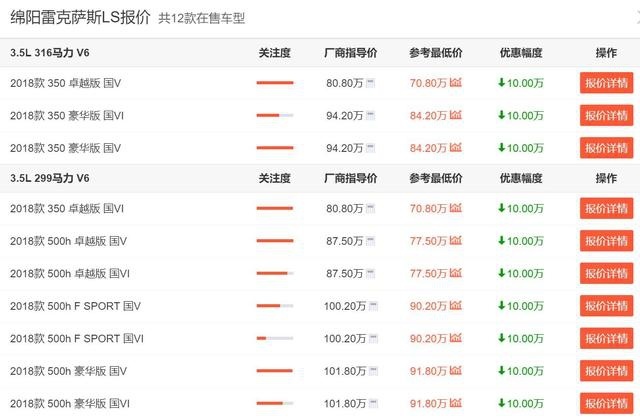Open the 2018款 500h 豪华版 国V model link
This screenshot has width=640, height=419.
[69, 371]
